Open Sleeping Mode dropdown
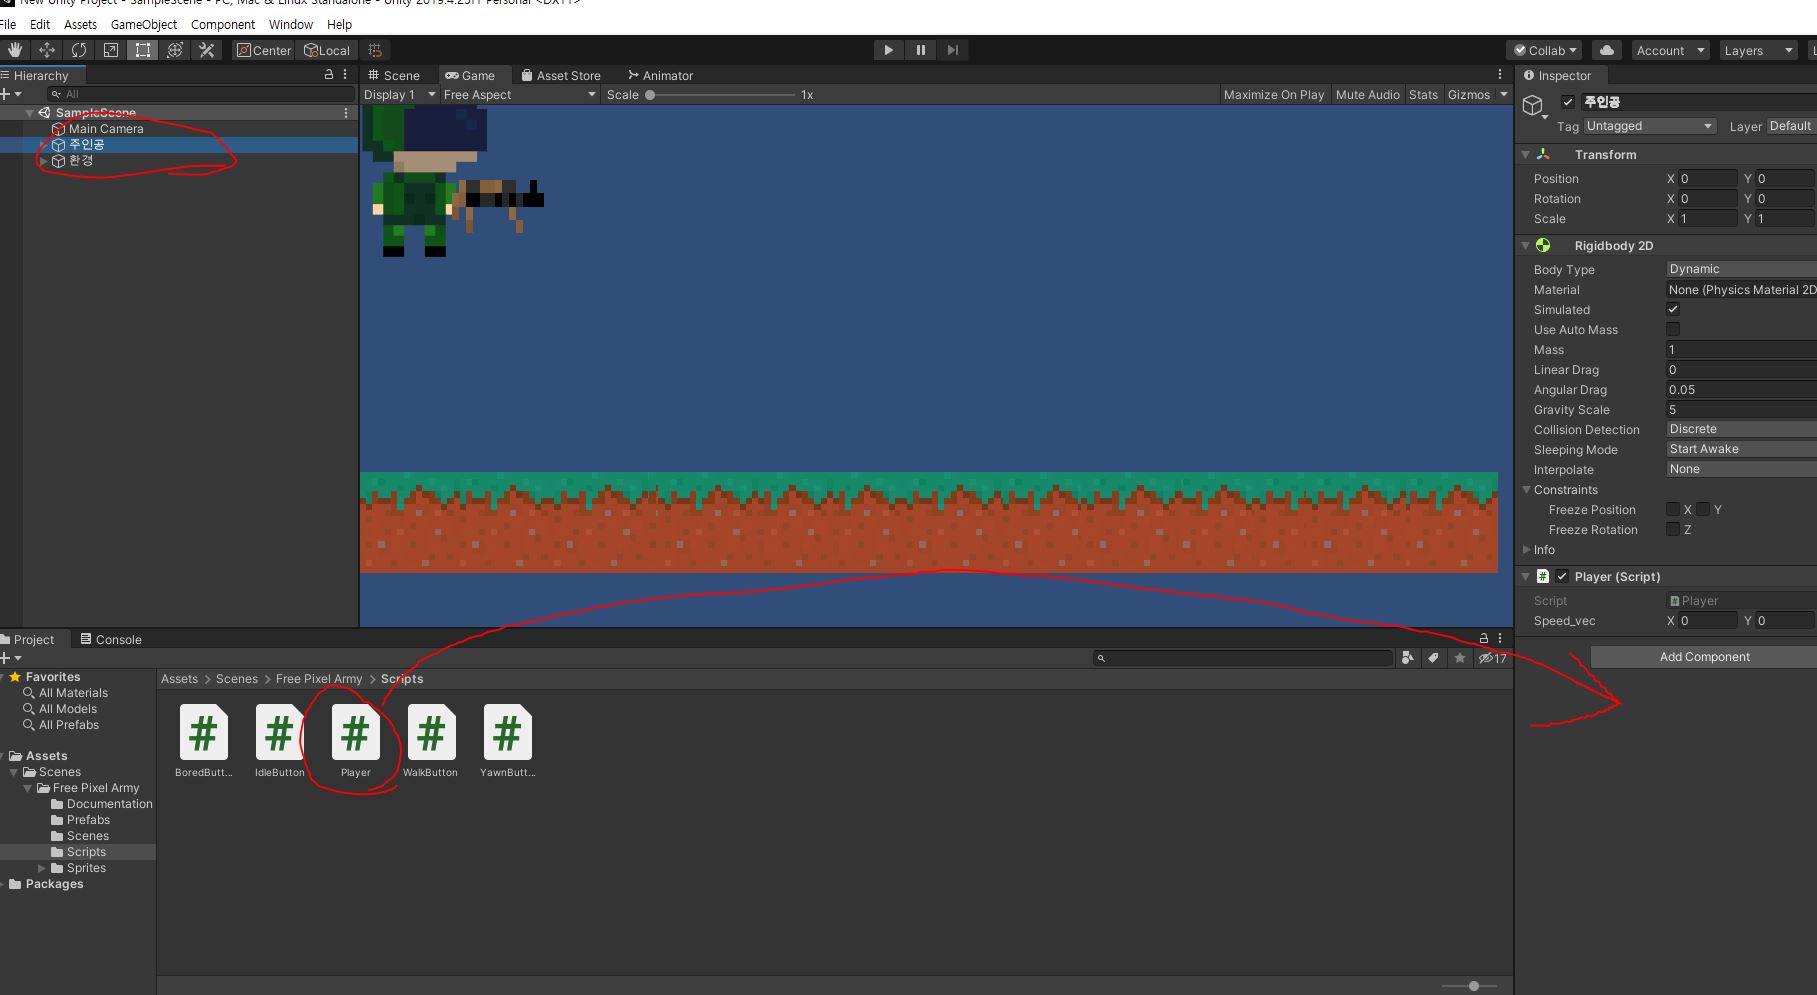This screenshot has width=1817, height=995. [x=1741, y=449]
